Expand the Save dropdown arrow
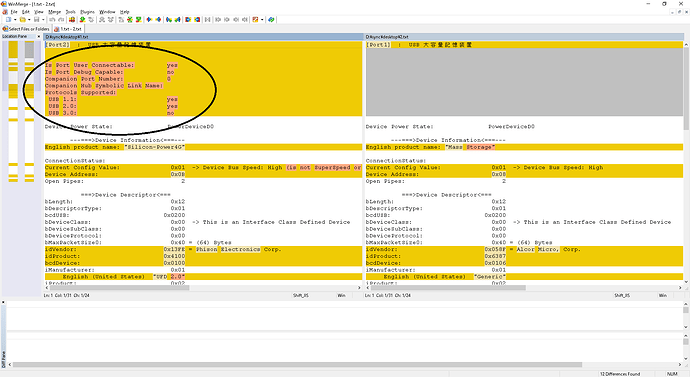Viewport: 690px width, 377px height. point(43,19)
